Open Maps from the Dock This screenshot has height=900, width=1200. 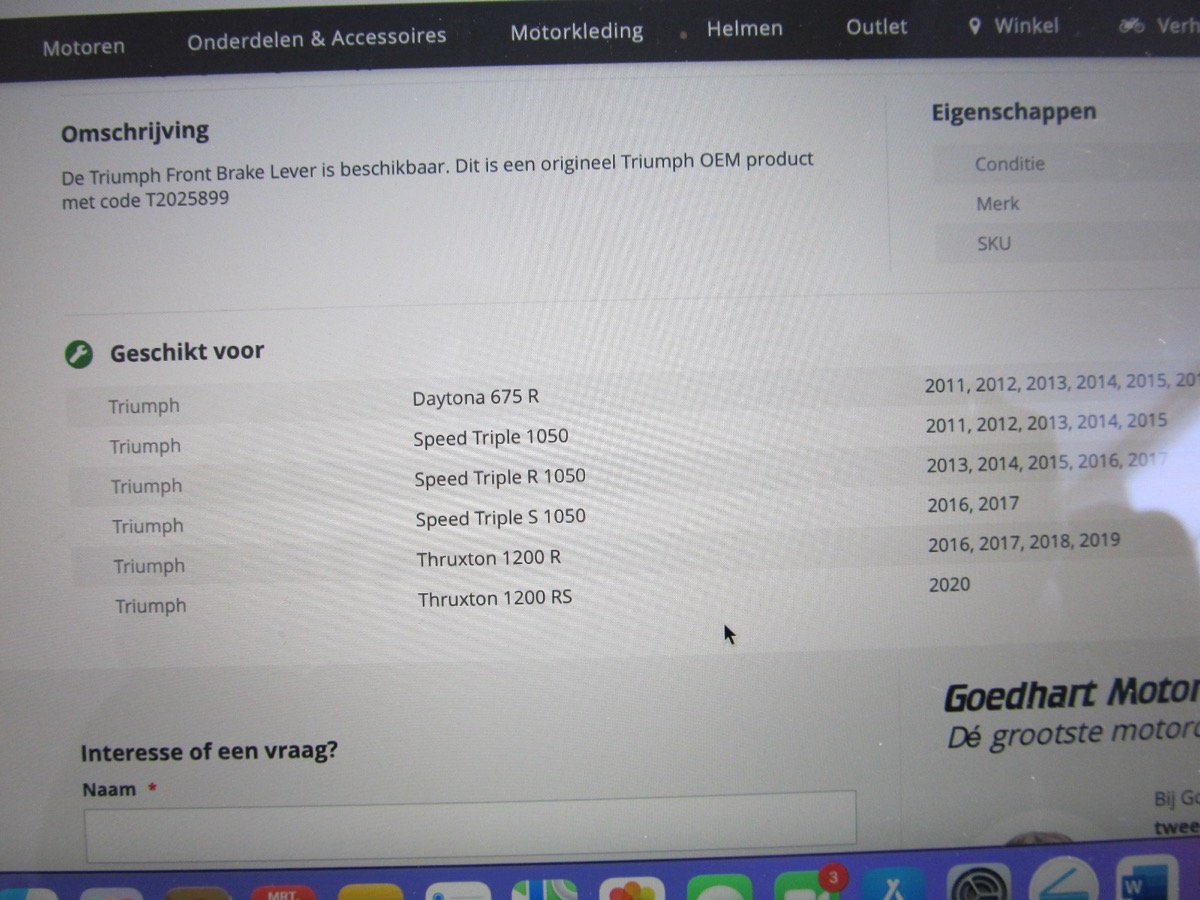tap(545, 890)
